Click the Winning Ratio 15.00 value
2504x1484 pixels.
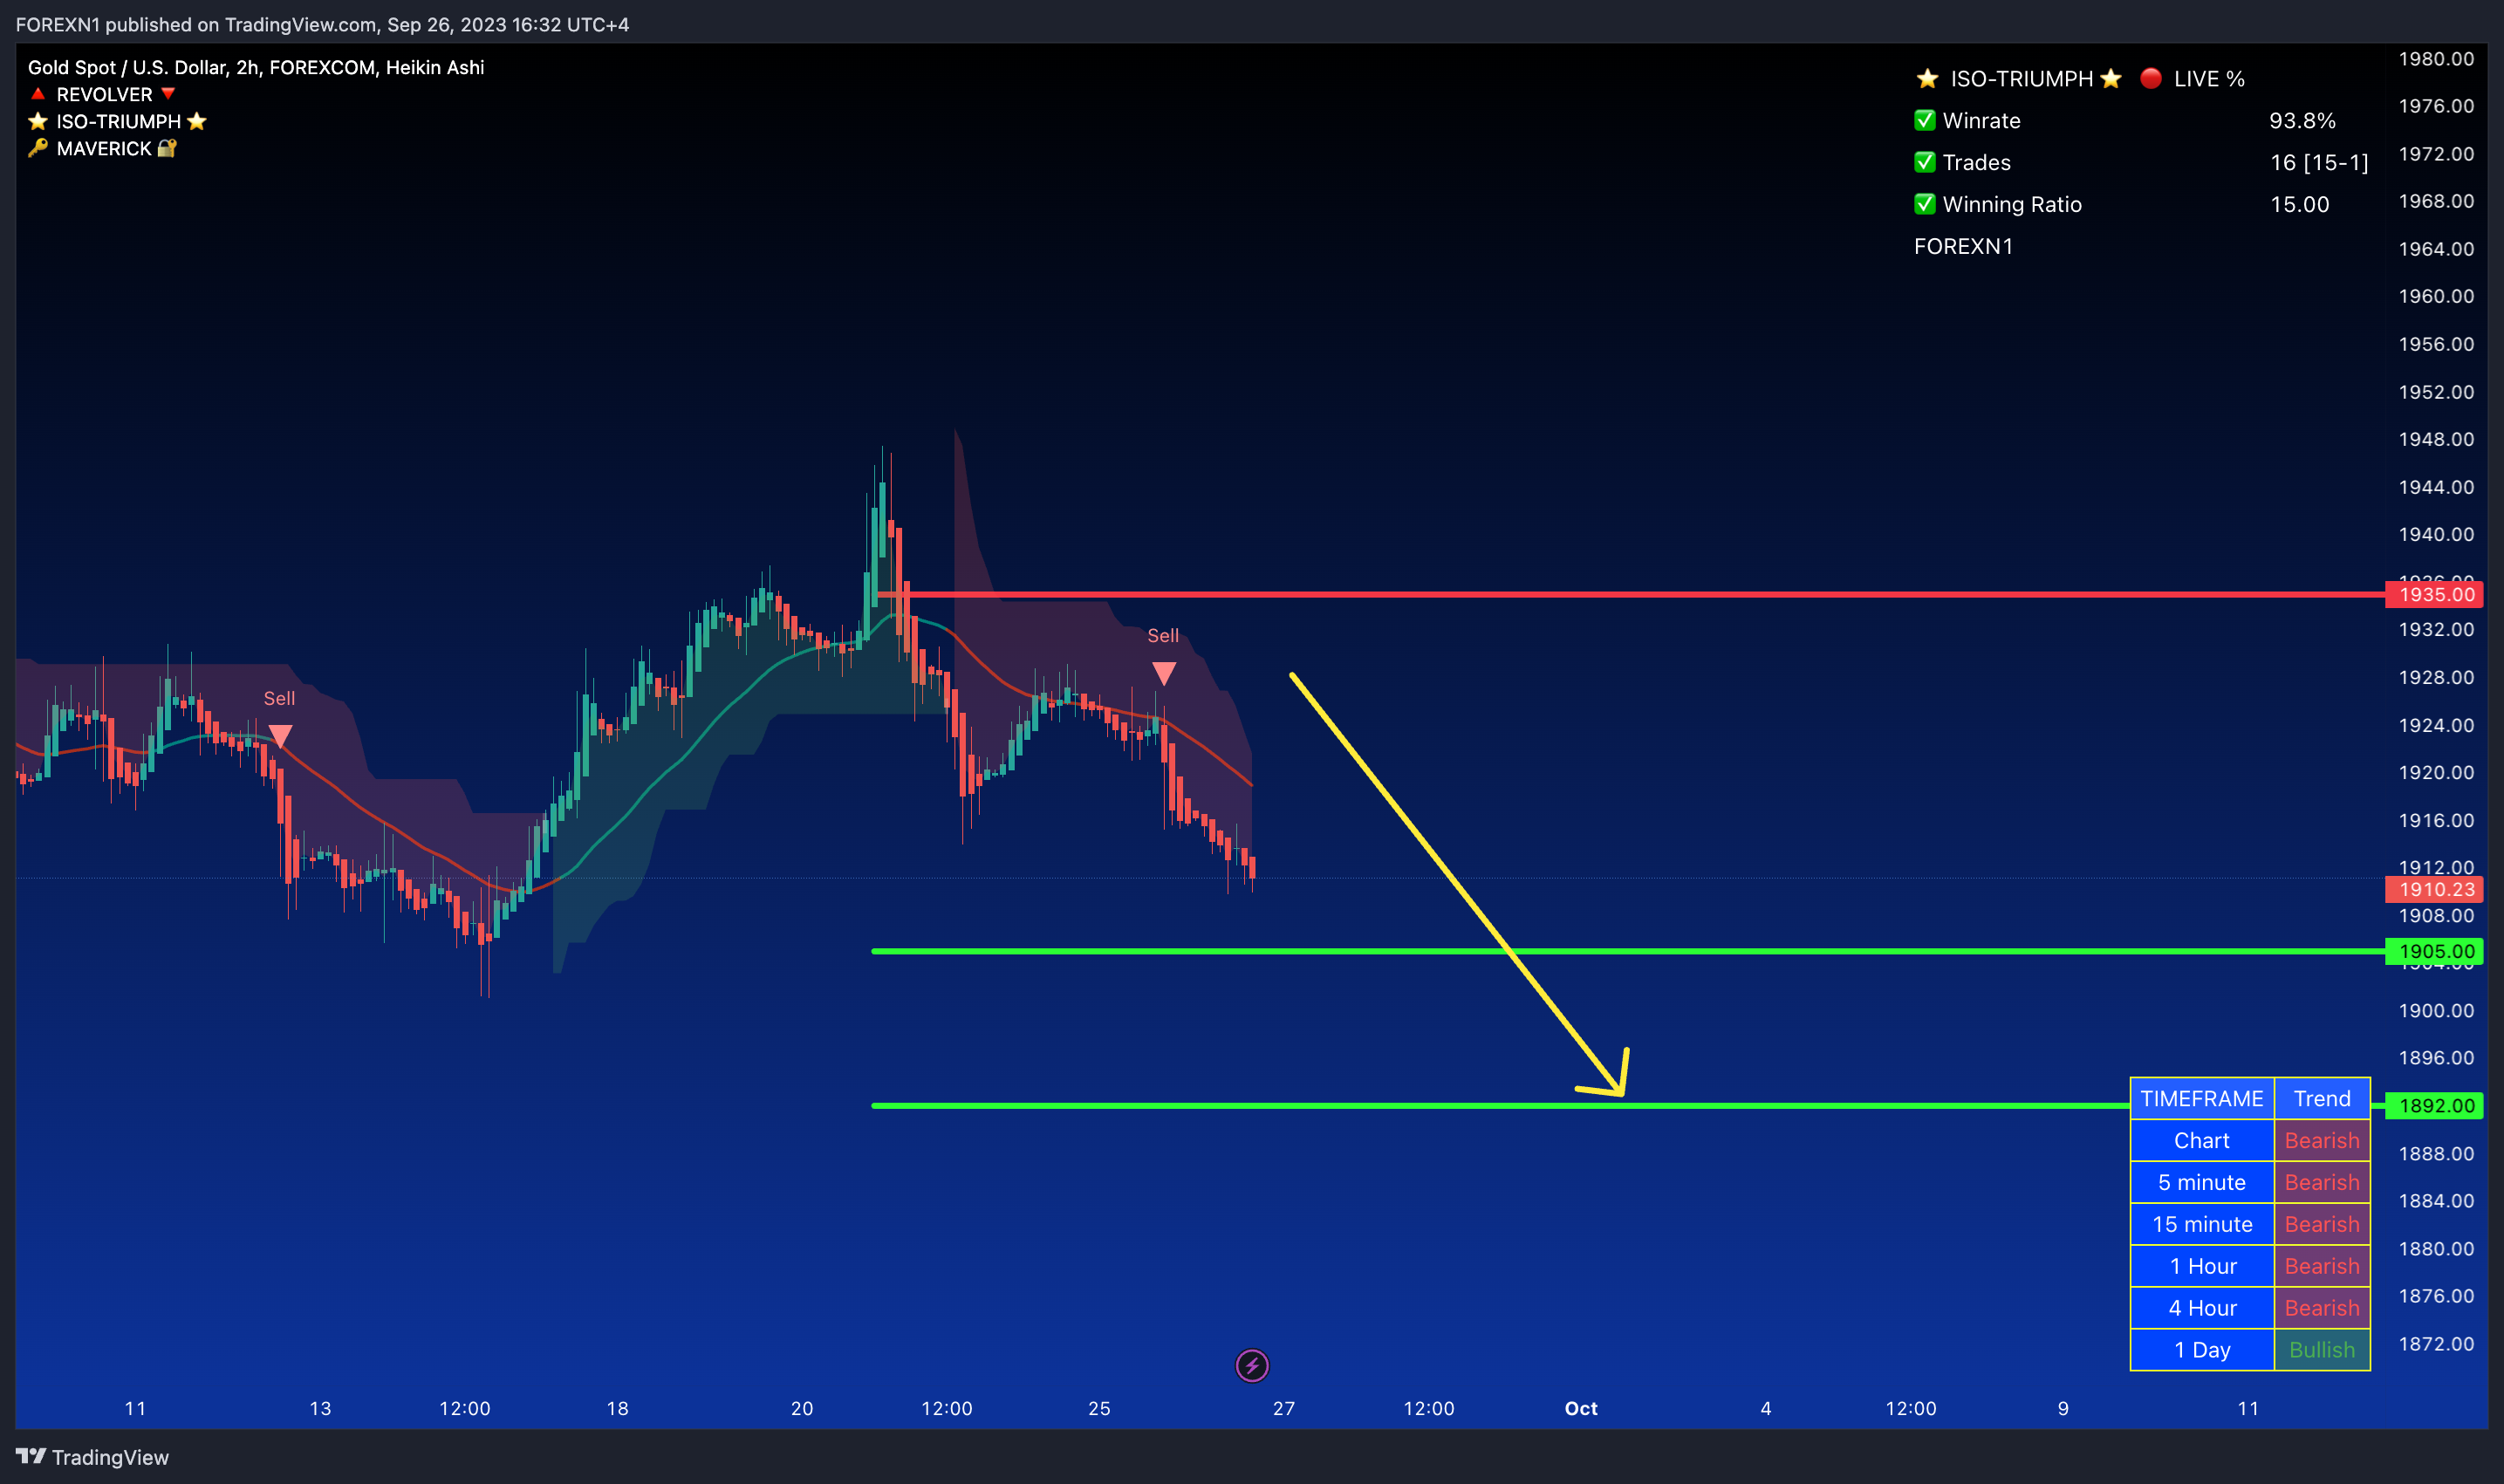coord(2299,204)
